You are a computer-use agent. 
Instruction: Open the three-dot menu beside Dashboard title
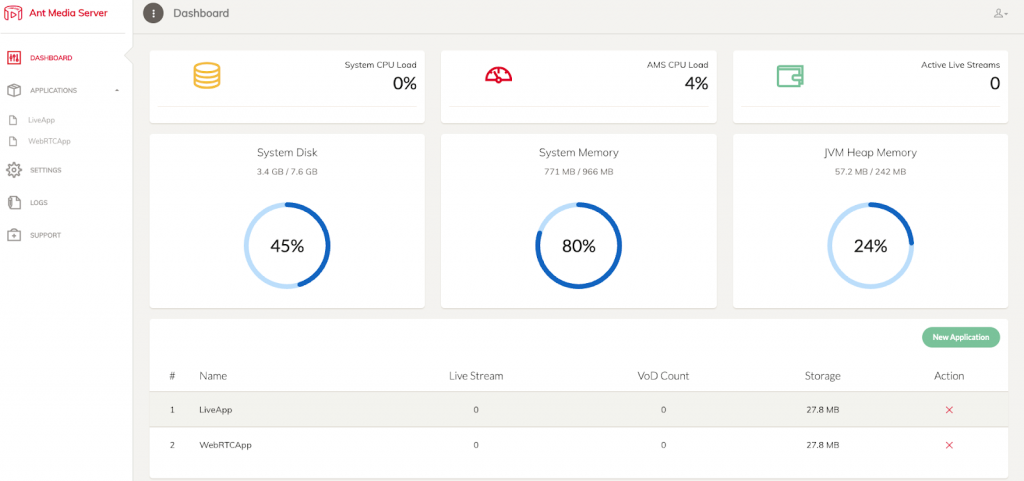153,13
